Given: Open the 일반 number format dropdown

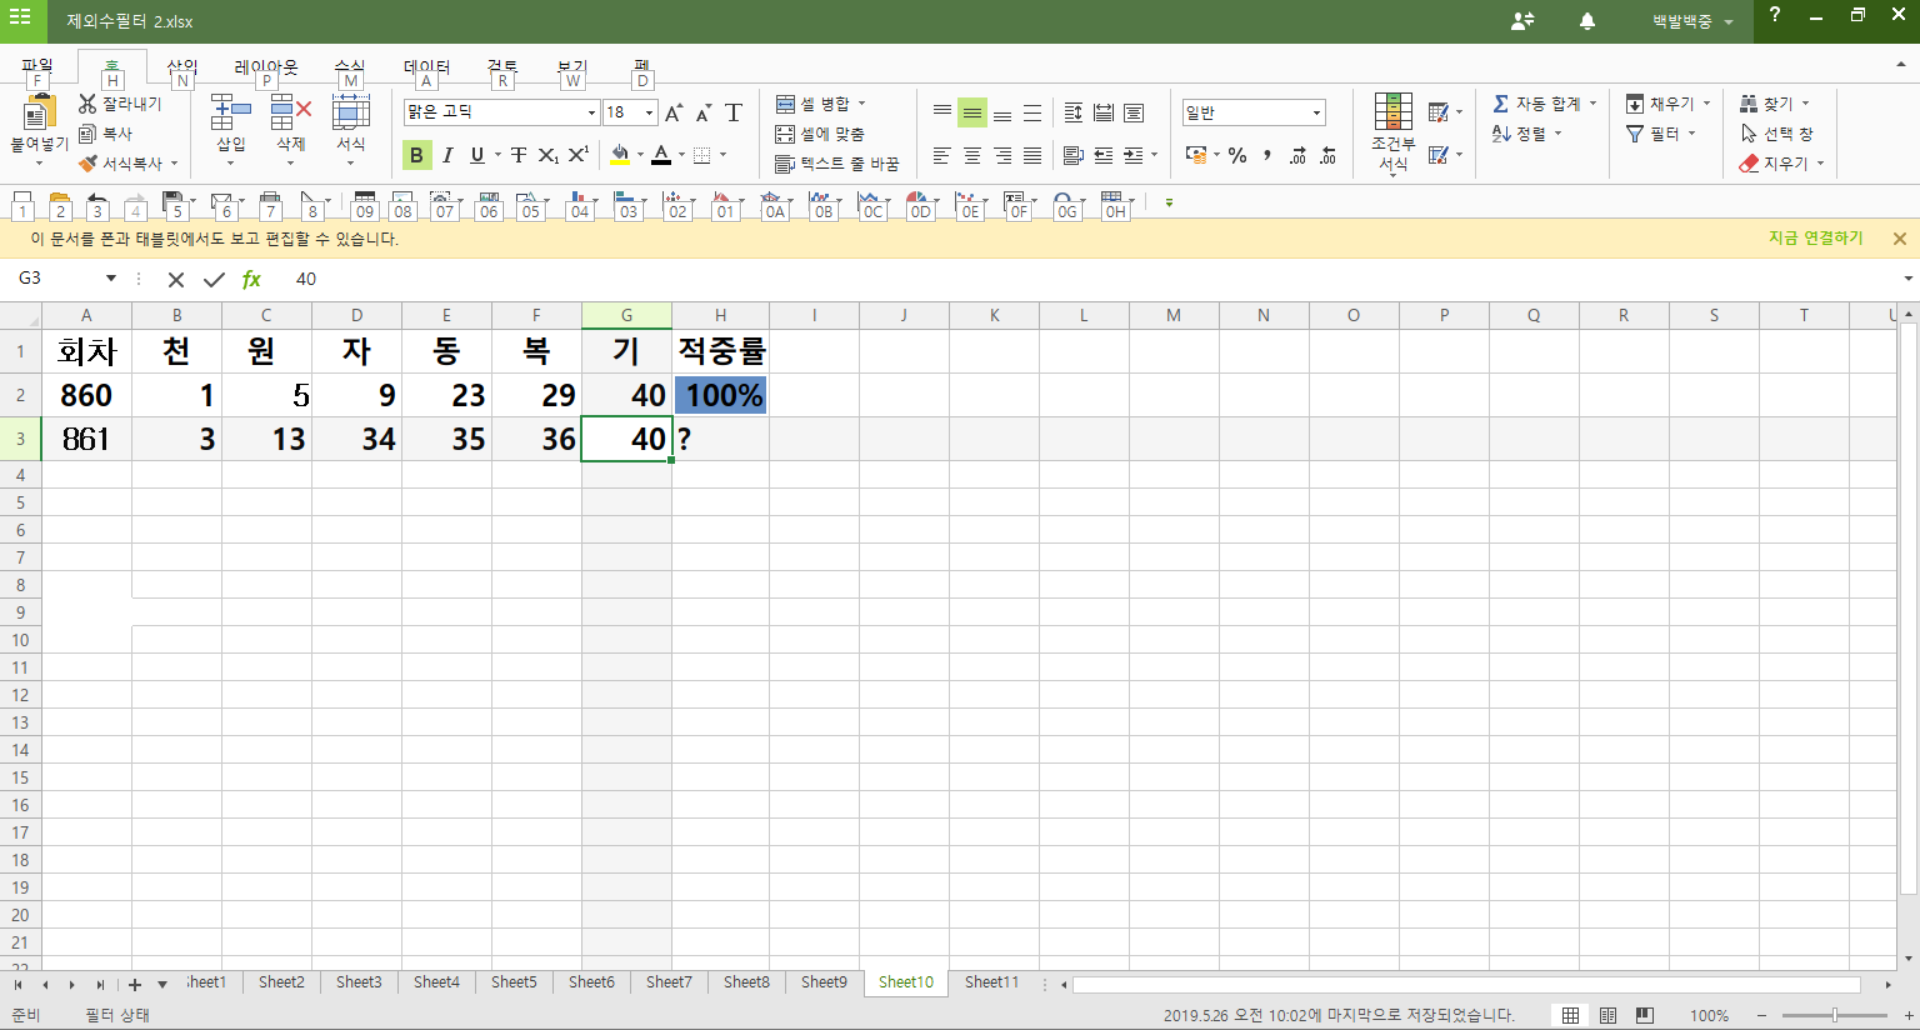Looking at the screenshot, I should 1316,113.
